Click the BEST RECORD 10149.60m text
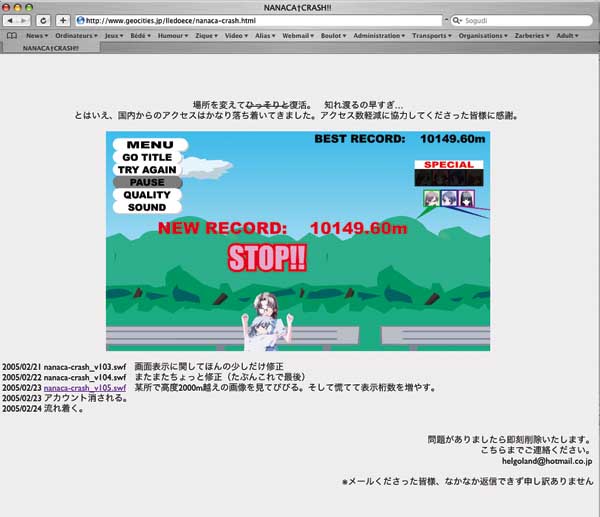Screen dimensions: 600x517 pos(400,139)
